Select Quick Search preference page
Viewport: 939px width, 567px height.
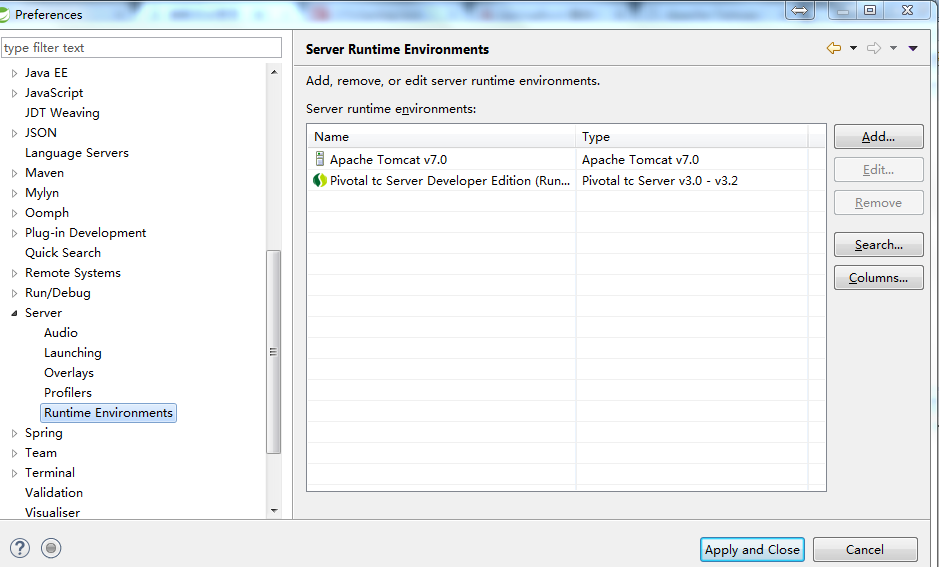63,253
